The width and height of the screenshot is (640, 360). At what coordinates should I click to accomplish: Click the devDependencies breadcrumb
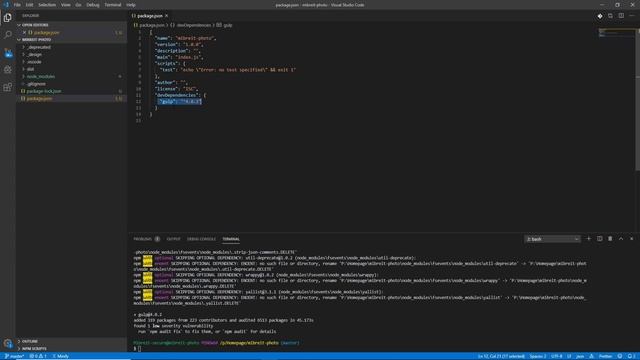(191, 25)
